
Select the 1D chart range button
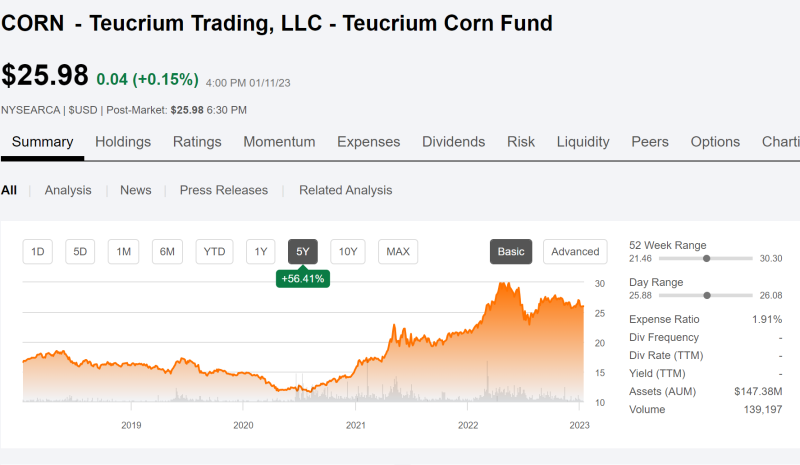pyautogui.click(x=37, y=252)
